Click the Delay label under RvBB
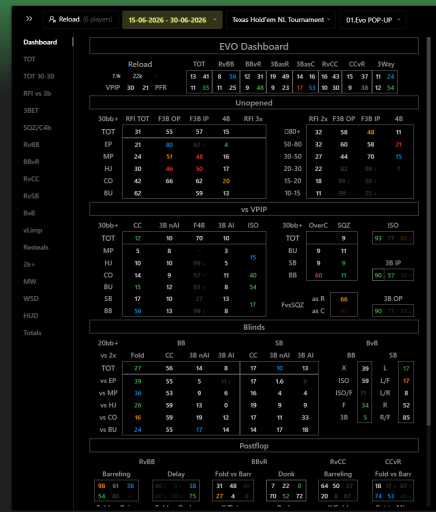Image resolution: width=436 pixels, height=512 pixels. click(176, 474)
